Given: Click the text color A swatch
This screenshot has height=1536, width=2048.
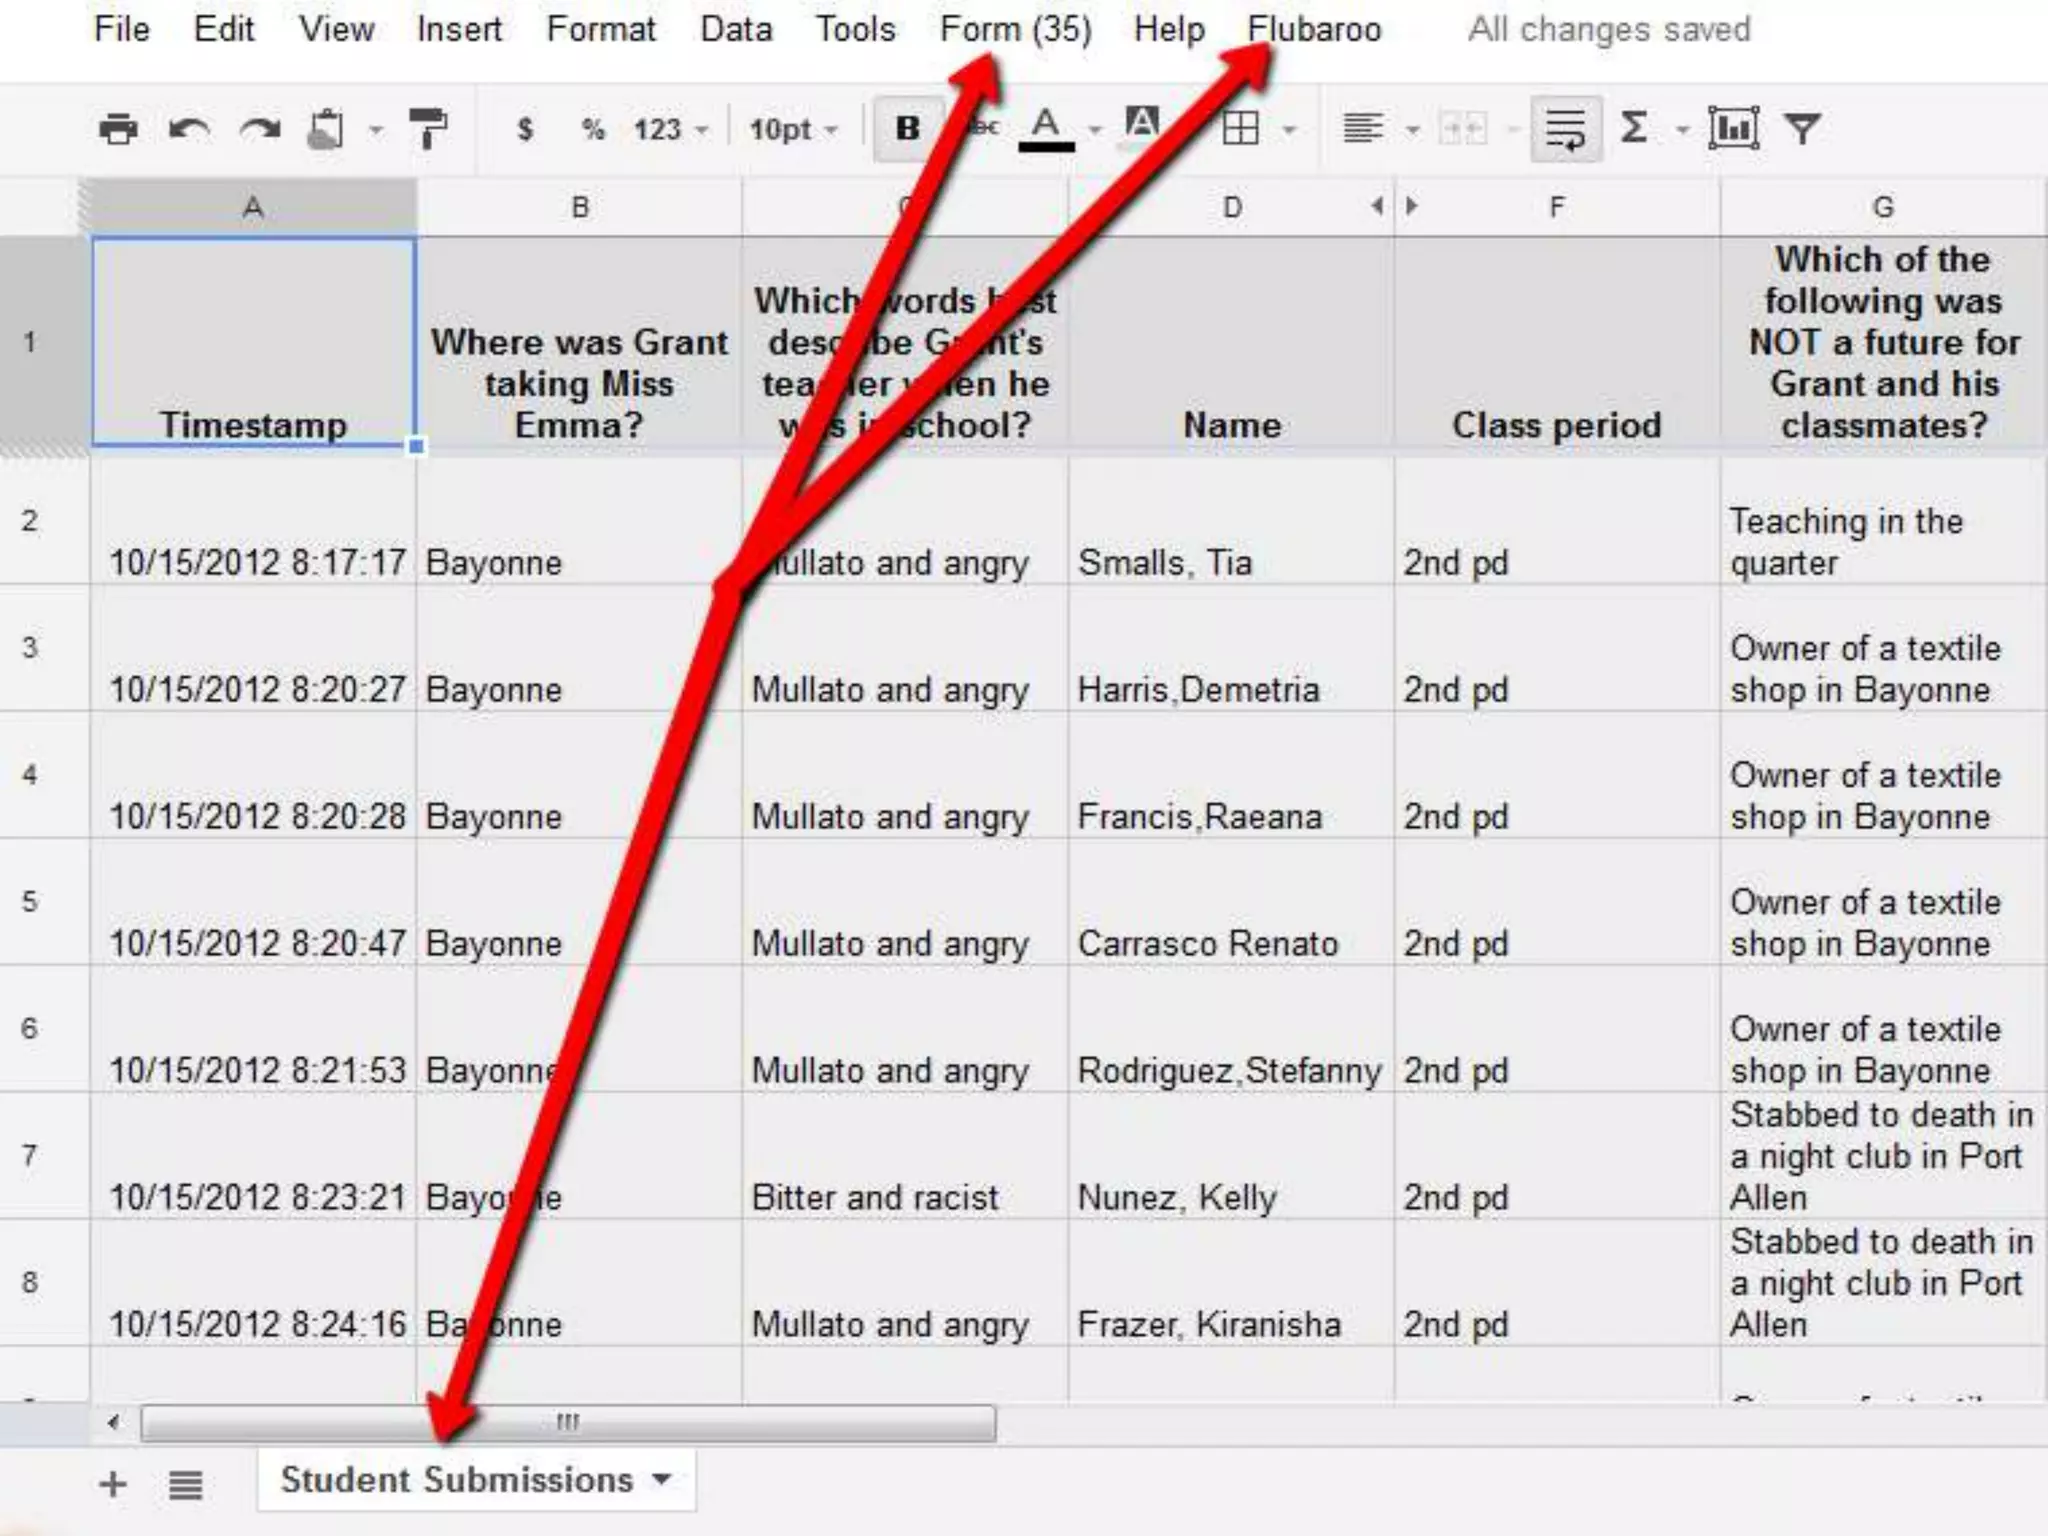Looking at the screenshot, I should (1046, 128).
